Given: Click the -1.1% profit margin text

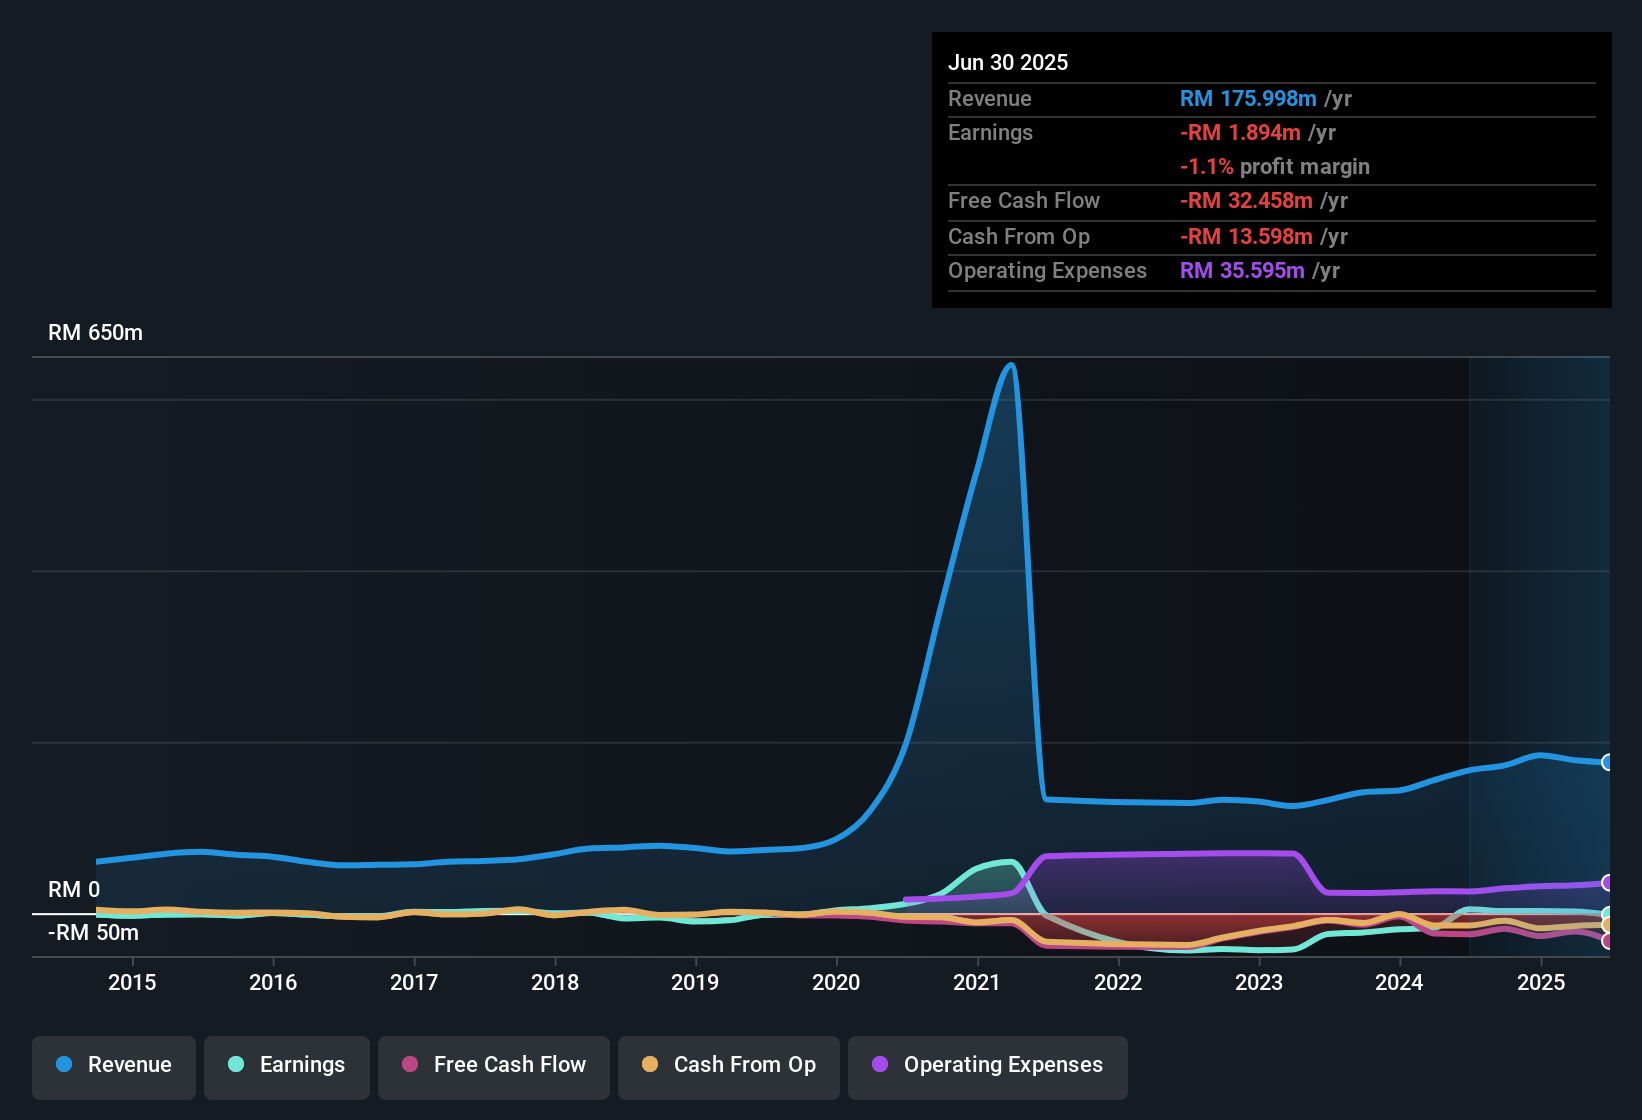Looking at the screenshot, I should coord(1275,166).
